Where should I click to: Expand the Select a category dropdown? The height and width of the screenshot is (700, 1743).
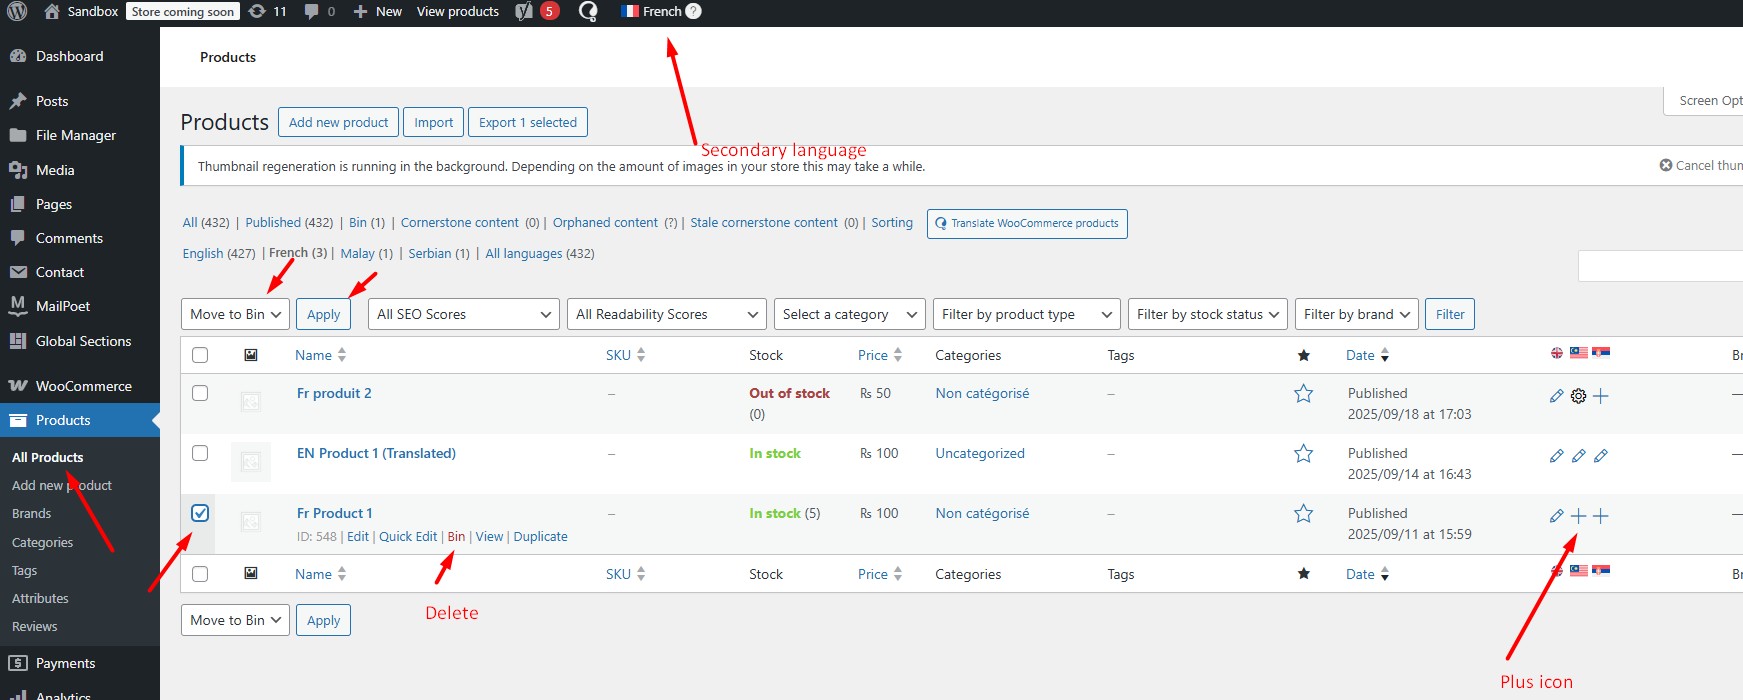pyautogui.click(x=849, y=314)
